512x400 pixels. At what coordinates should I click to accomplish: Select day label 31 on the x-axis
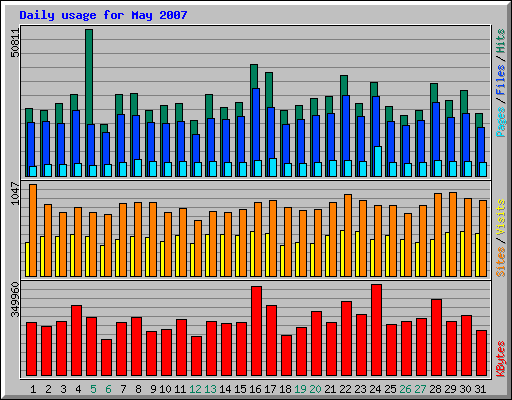(480, 389)
